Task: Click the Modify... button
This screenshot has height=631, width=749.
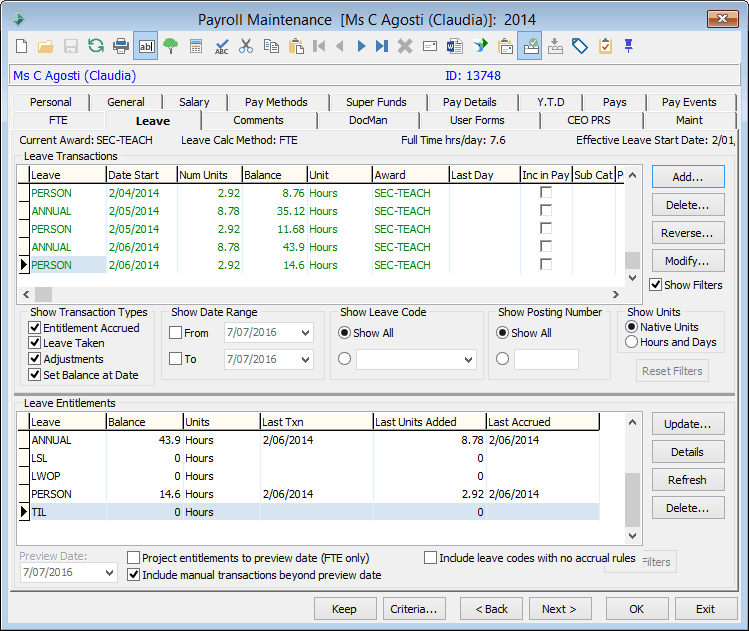Action: pos(688,261)
